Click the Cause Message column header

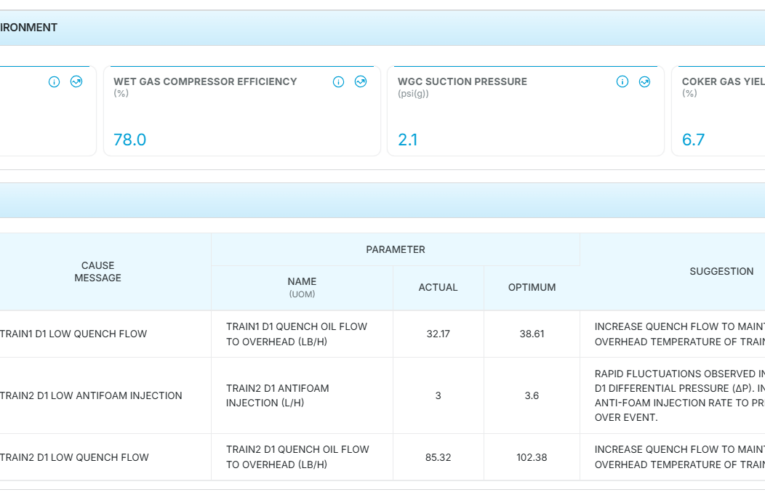pyautogui.click(x=98, y=272)
